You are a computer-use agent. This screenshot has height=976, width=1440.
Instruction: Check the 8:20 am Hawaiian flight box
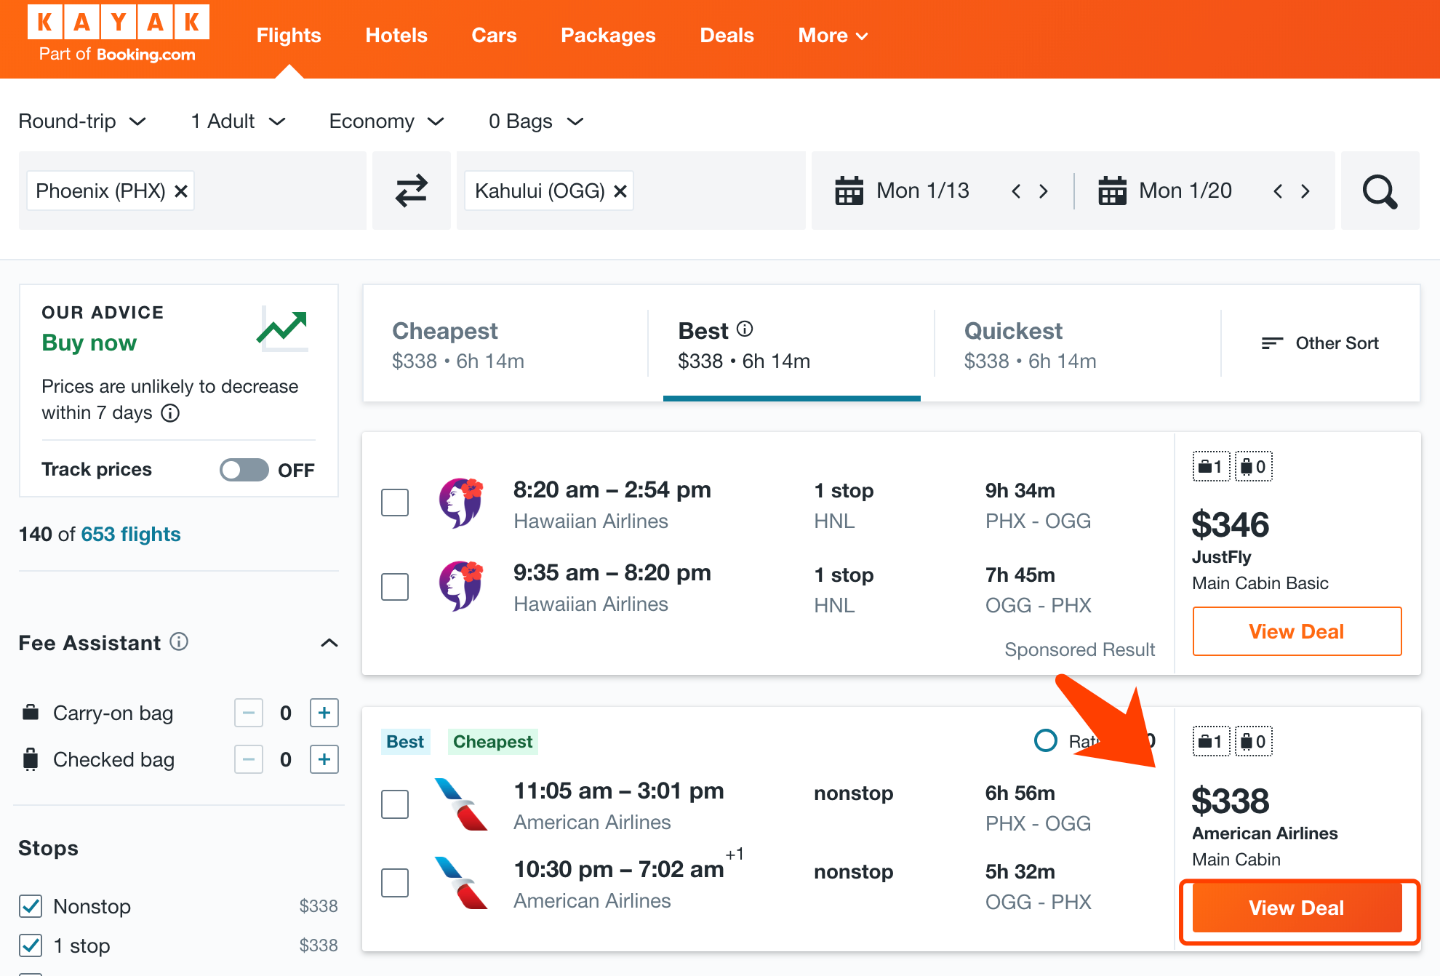(395, 503)
